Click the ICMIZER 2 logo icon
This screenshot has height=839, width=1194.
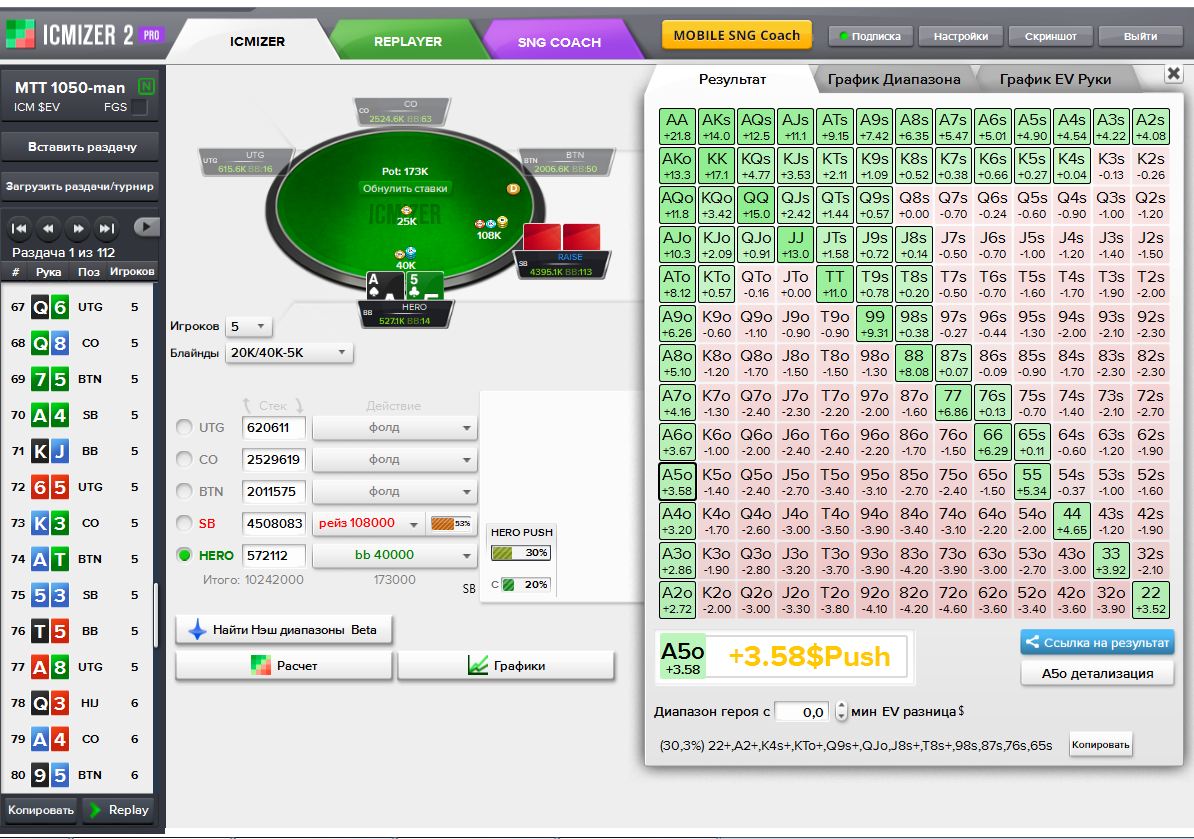click(21, 34)
